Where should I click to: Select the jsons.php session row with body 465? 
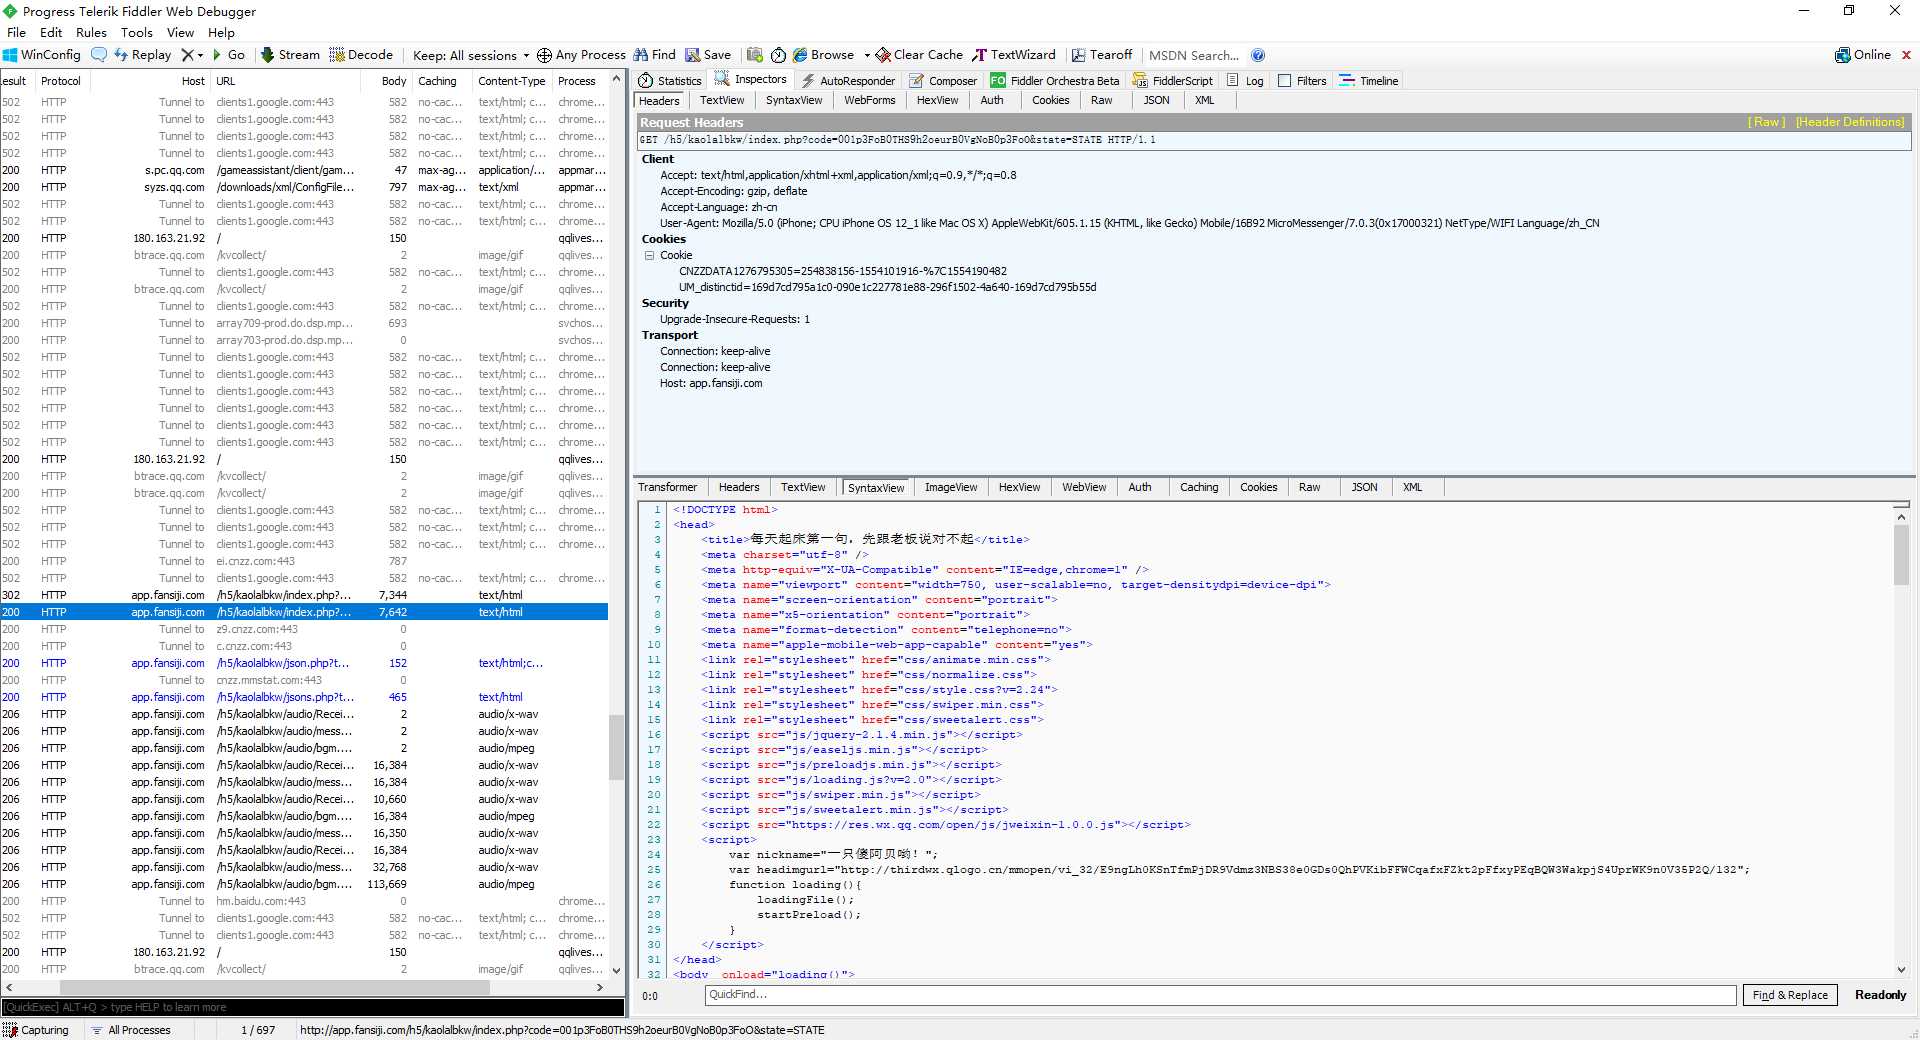[304, 697]
